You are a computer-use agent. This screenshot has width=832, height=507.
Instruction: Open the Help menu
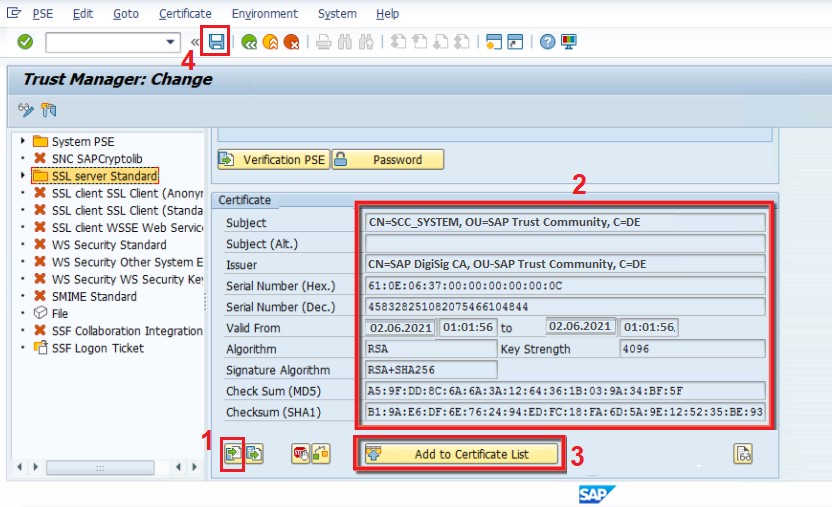(x=387, y=14)
